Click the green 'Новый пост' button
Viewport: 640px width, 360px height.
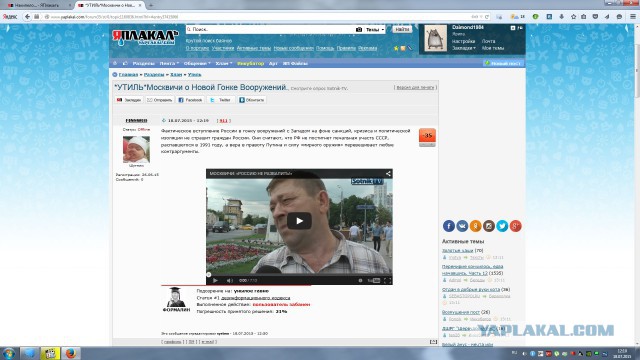coord(503,63)
